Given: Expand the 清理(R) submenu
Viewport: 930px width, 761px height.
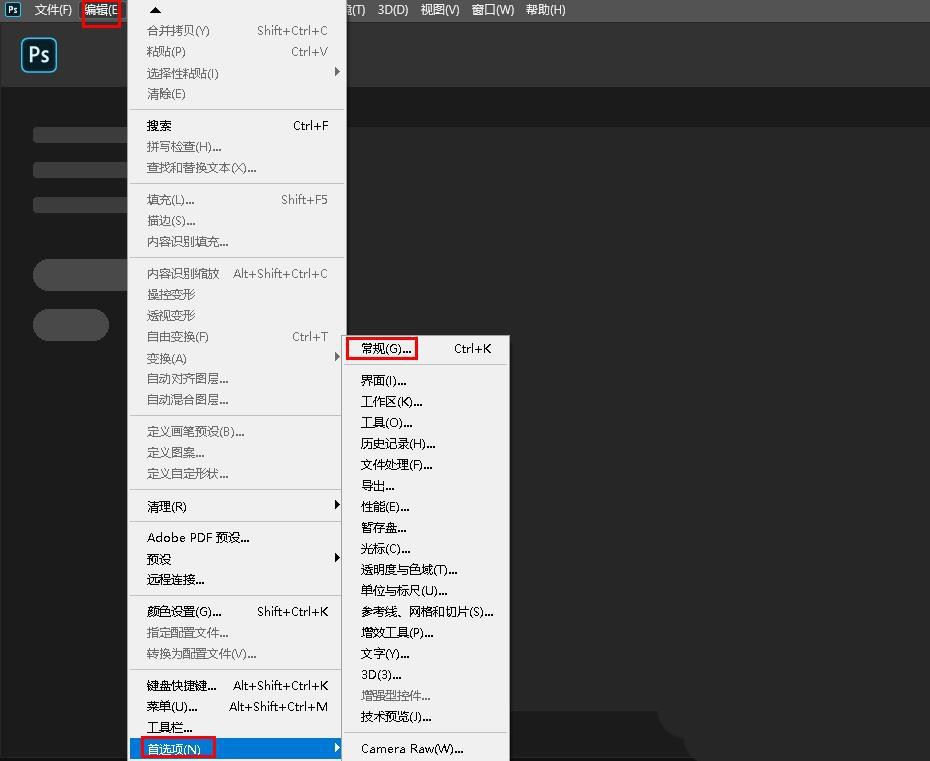Looking at the screenshot, I should [337, 508].
